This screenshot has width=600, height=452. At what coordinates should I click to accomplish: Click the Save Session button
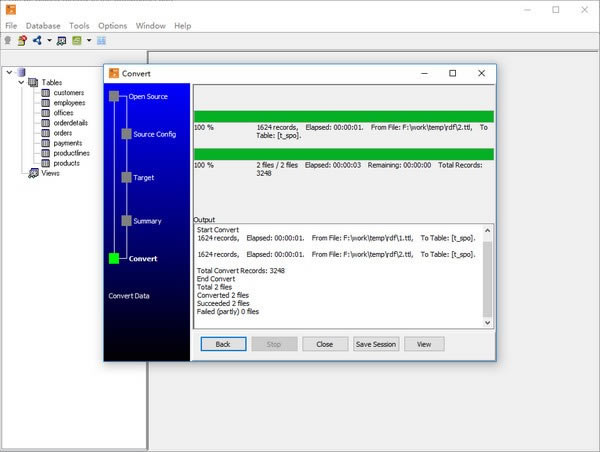coord(376,344)
